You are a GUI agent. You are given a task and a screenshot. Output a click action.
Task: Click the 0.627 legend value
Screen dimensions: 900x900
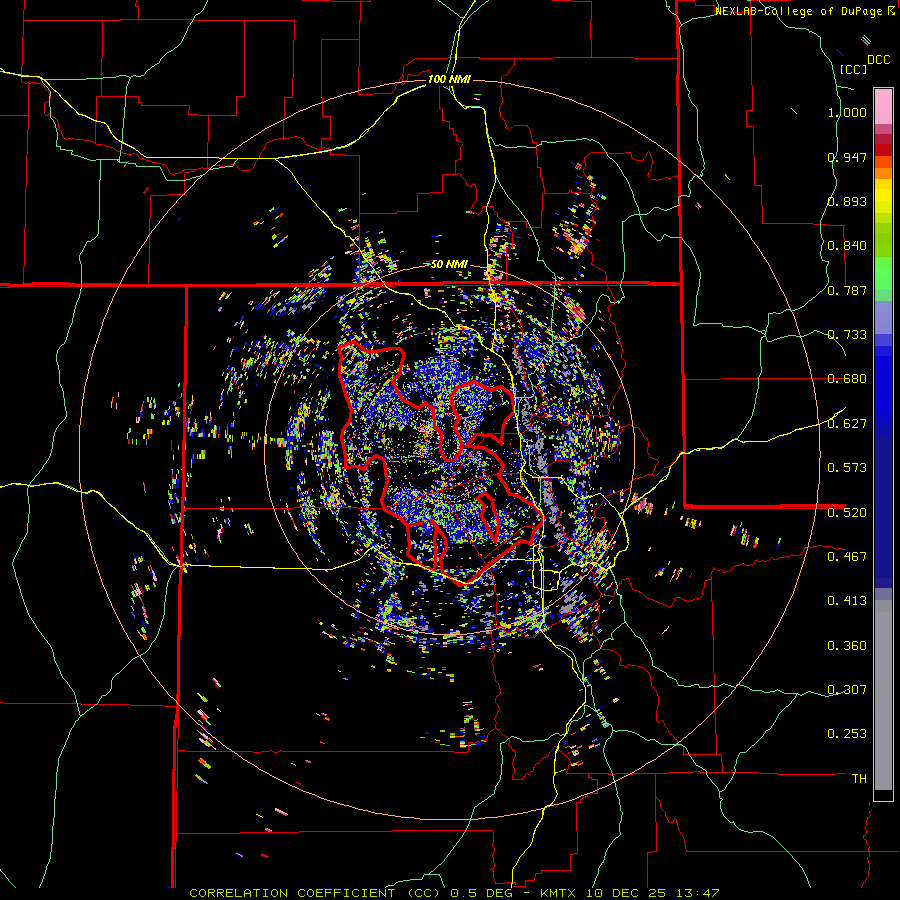847,424
